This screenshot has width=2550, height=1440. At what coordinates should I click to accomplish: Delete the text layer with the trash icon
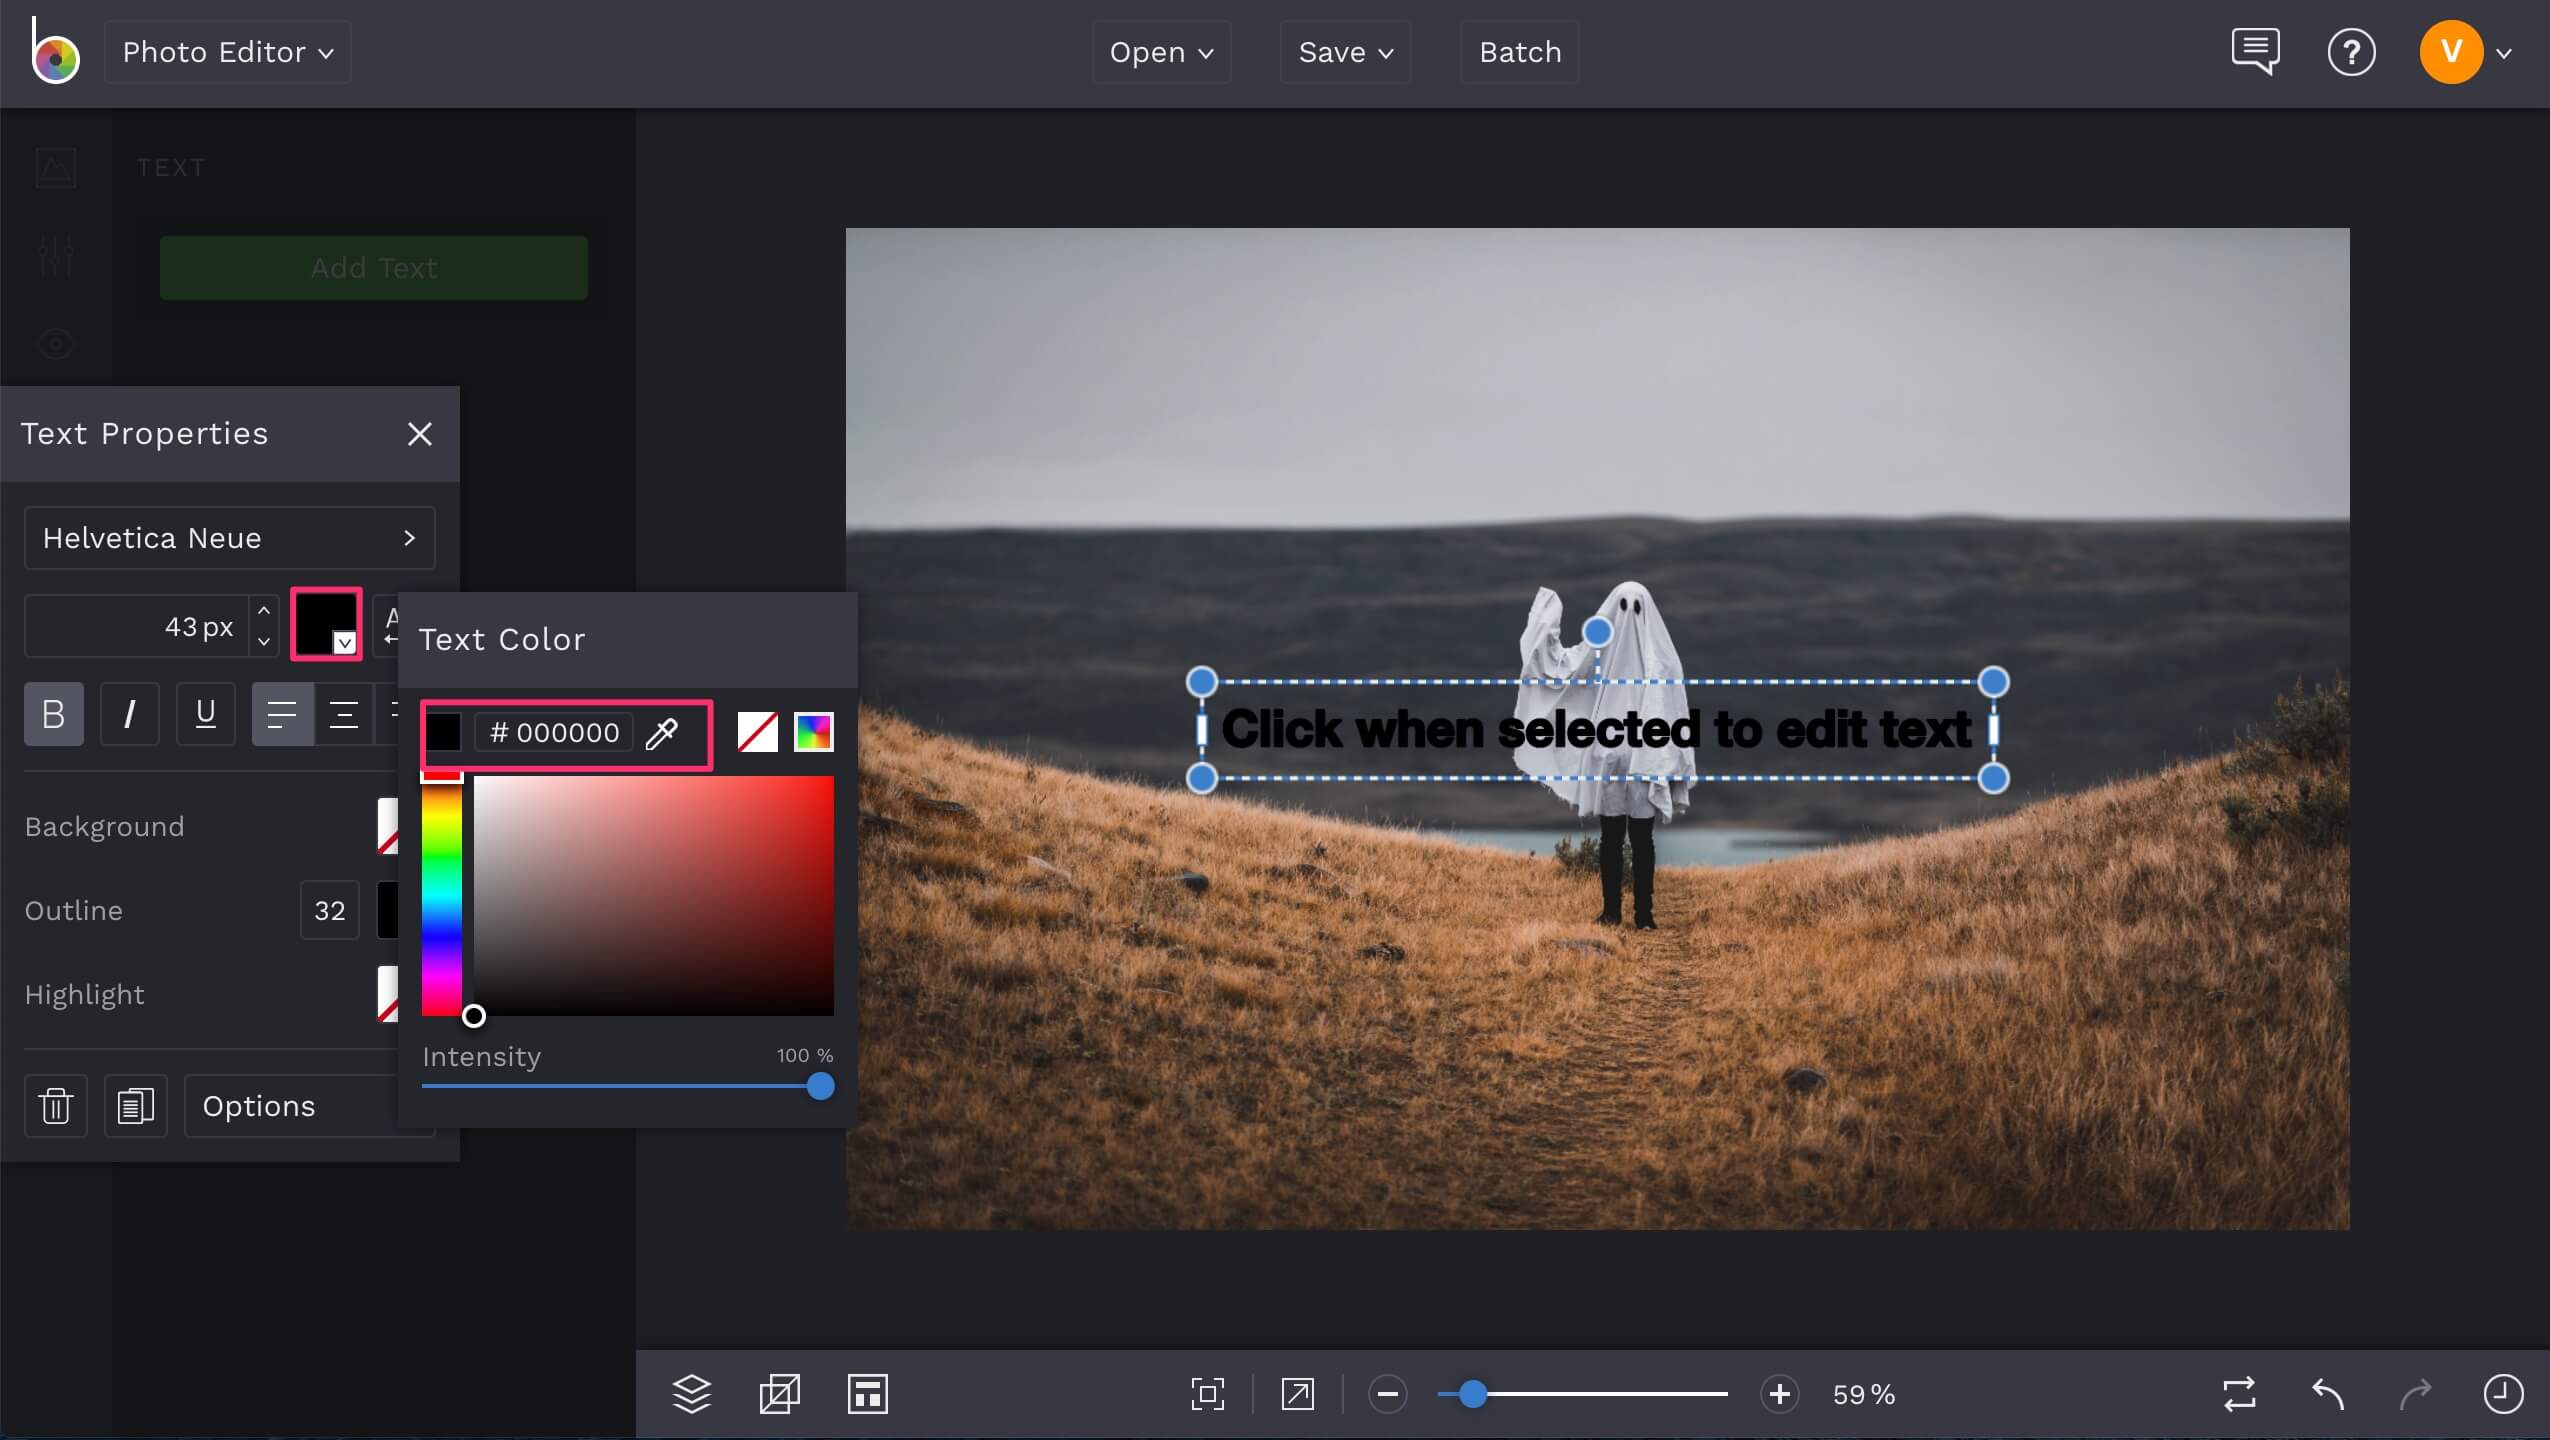coord(55,1106)
